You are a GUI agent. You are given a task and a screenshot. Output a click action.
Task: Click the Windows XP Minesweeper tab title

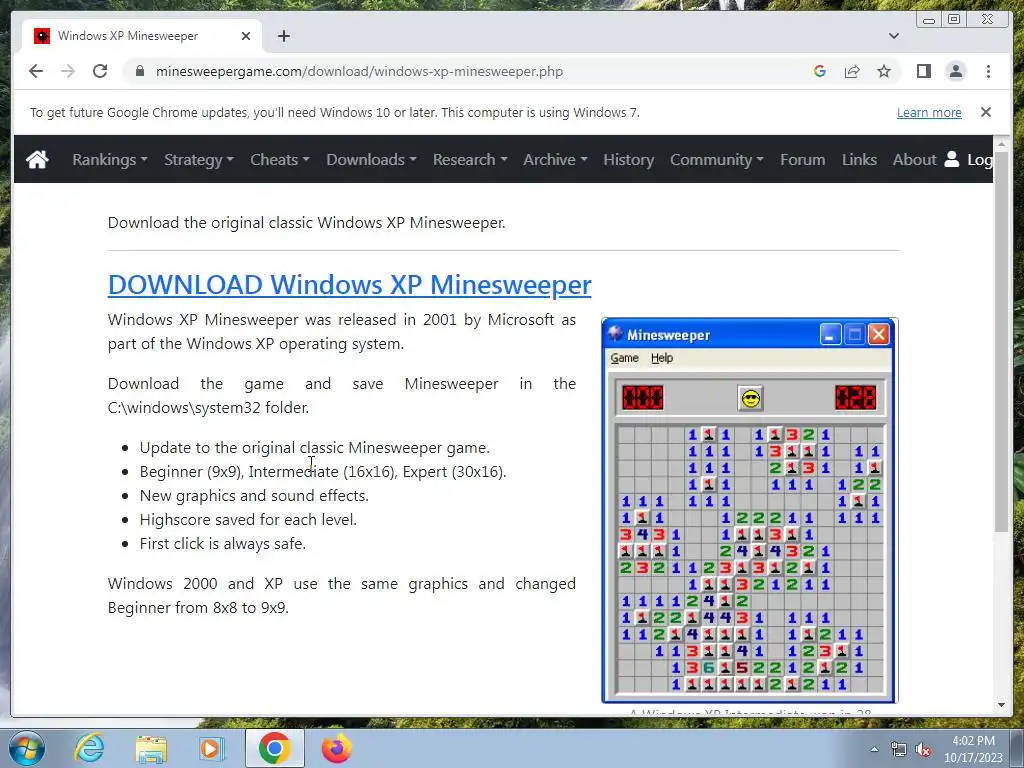[x=128, y=36]
